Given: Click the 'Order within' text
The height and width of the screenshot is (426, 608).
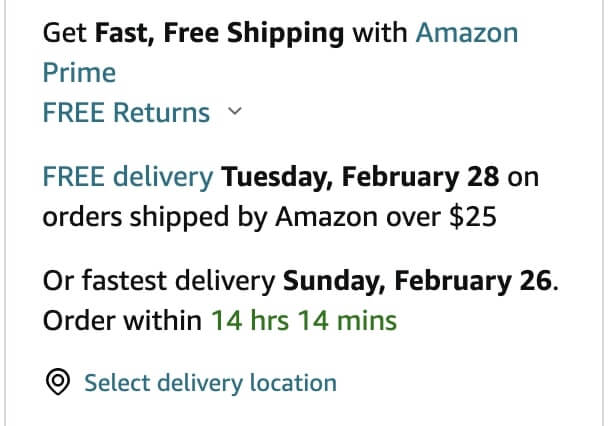Looking at the screenshot, I should tap(122, 321).
